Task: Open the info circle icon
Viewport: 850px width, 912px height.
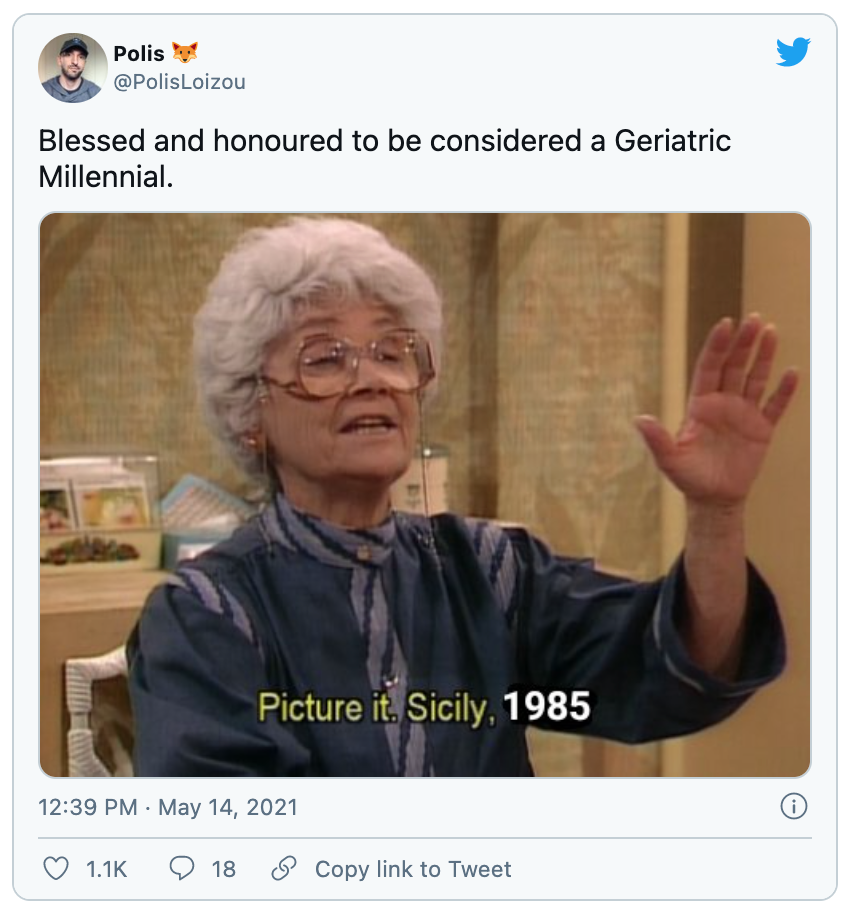Action: point(794,807)
